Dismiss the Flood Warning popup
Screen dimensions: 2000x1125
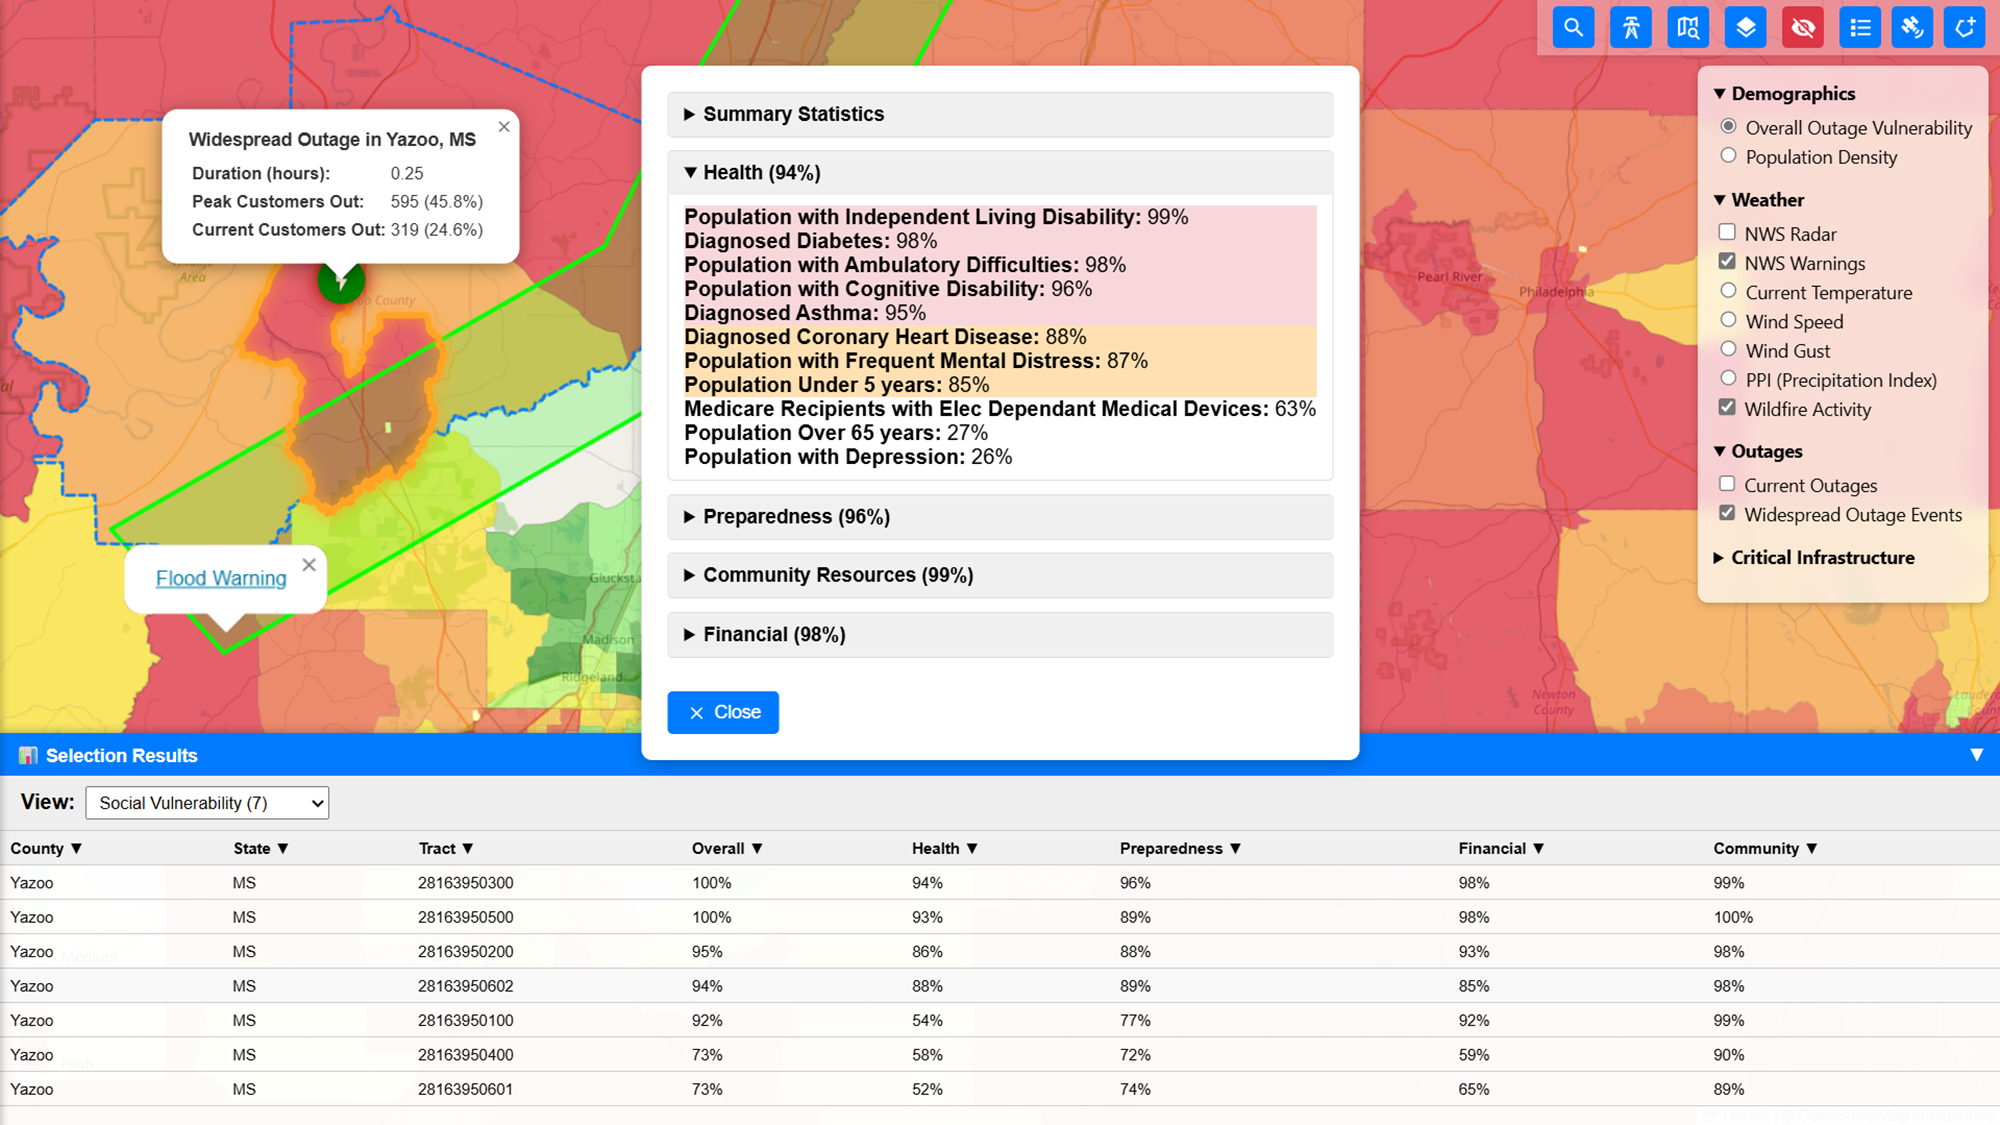pos(309,565)
